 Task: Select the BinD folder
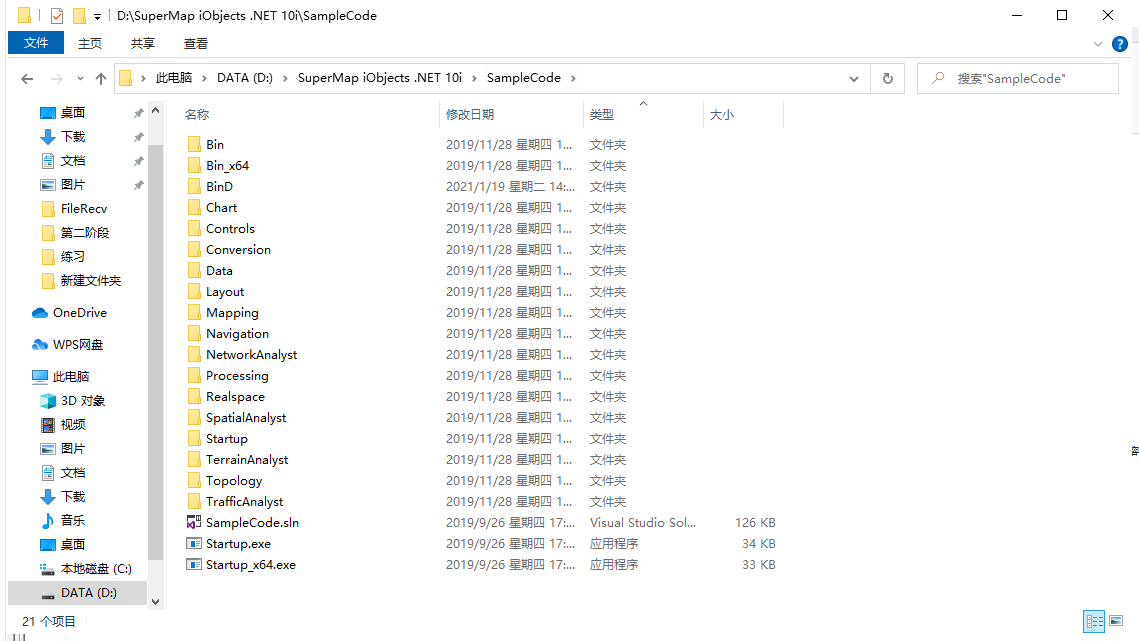click(x=219, y=186)
